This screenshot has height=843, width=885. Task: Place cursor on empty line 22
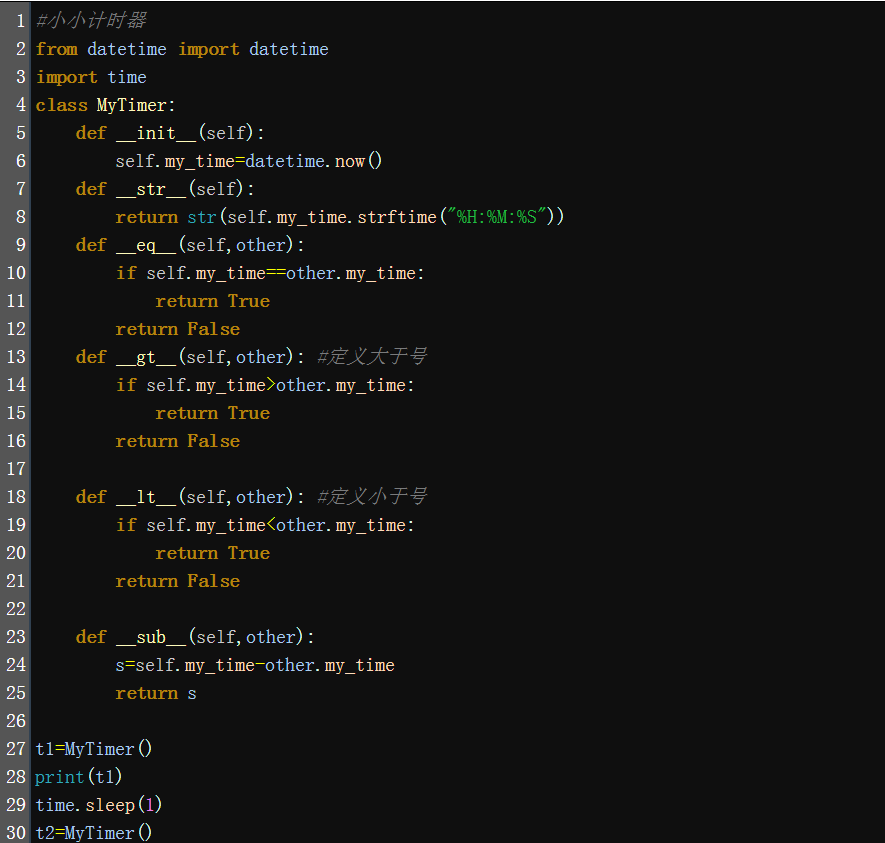tap(300, 609)
